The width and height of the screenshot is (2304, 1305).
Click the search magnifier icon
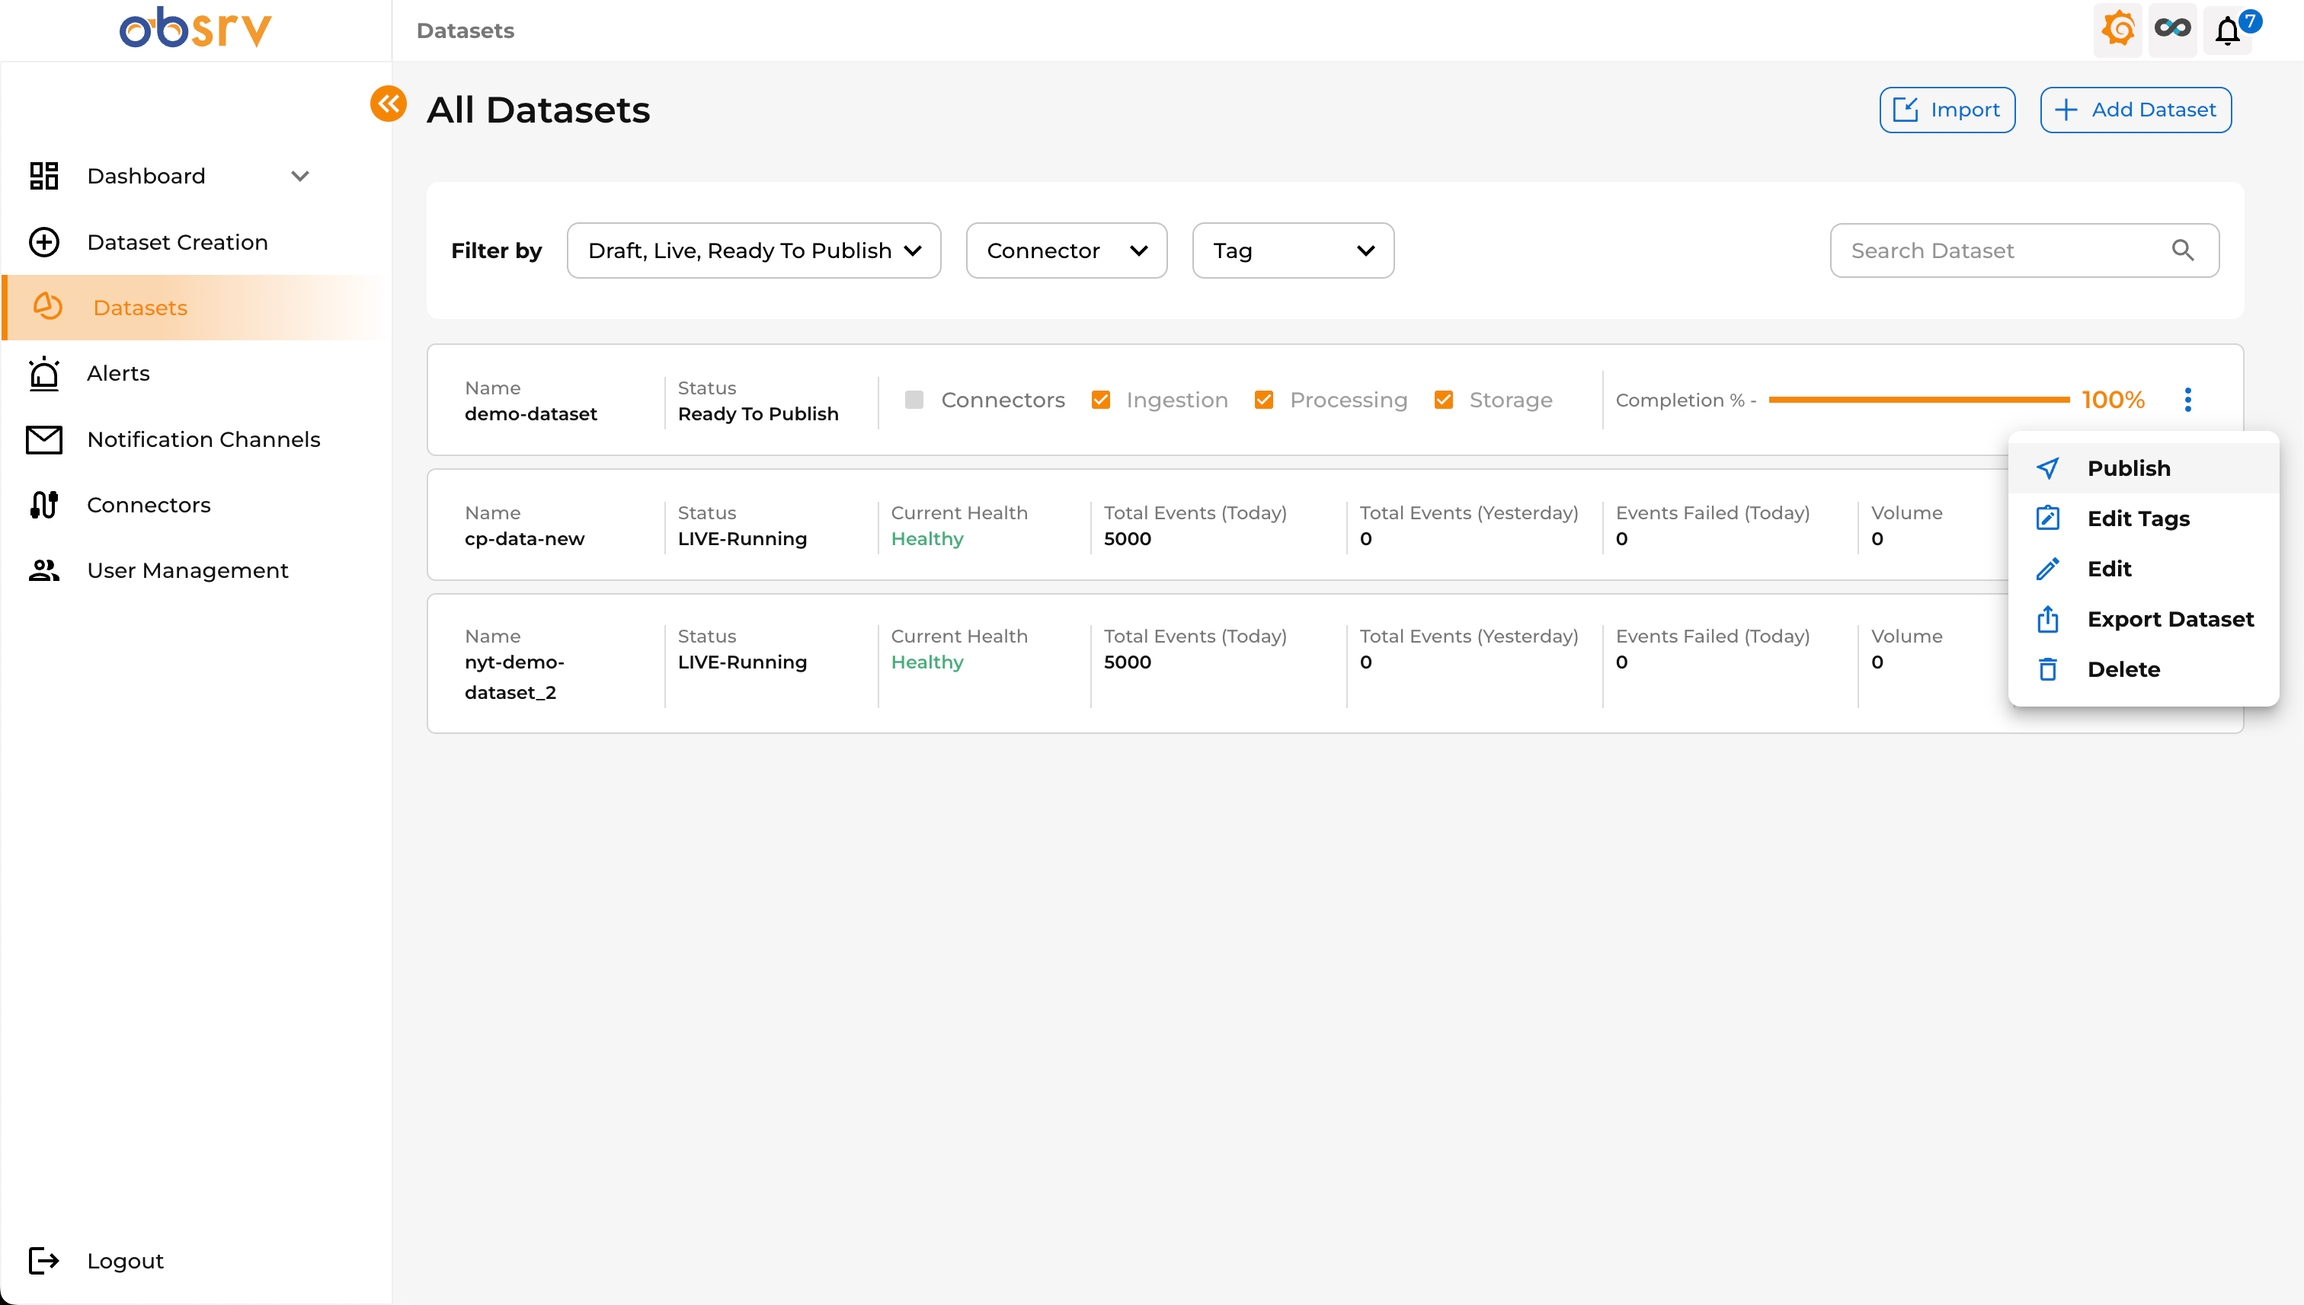2183,250
